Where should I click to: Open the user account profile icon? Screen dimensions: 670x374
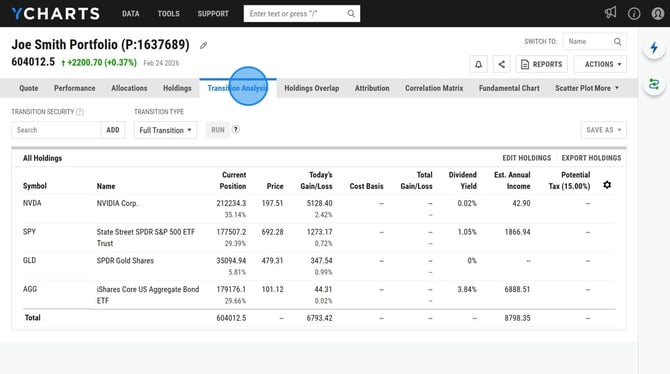(657, 14)
